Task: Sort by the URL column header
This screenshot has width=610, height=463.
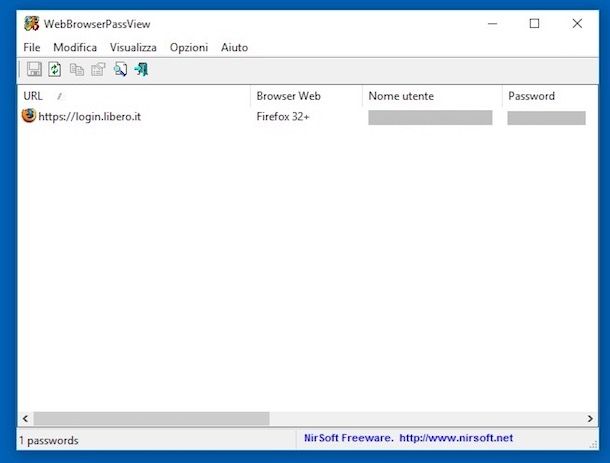Action: 133,96
